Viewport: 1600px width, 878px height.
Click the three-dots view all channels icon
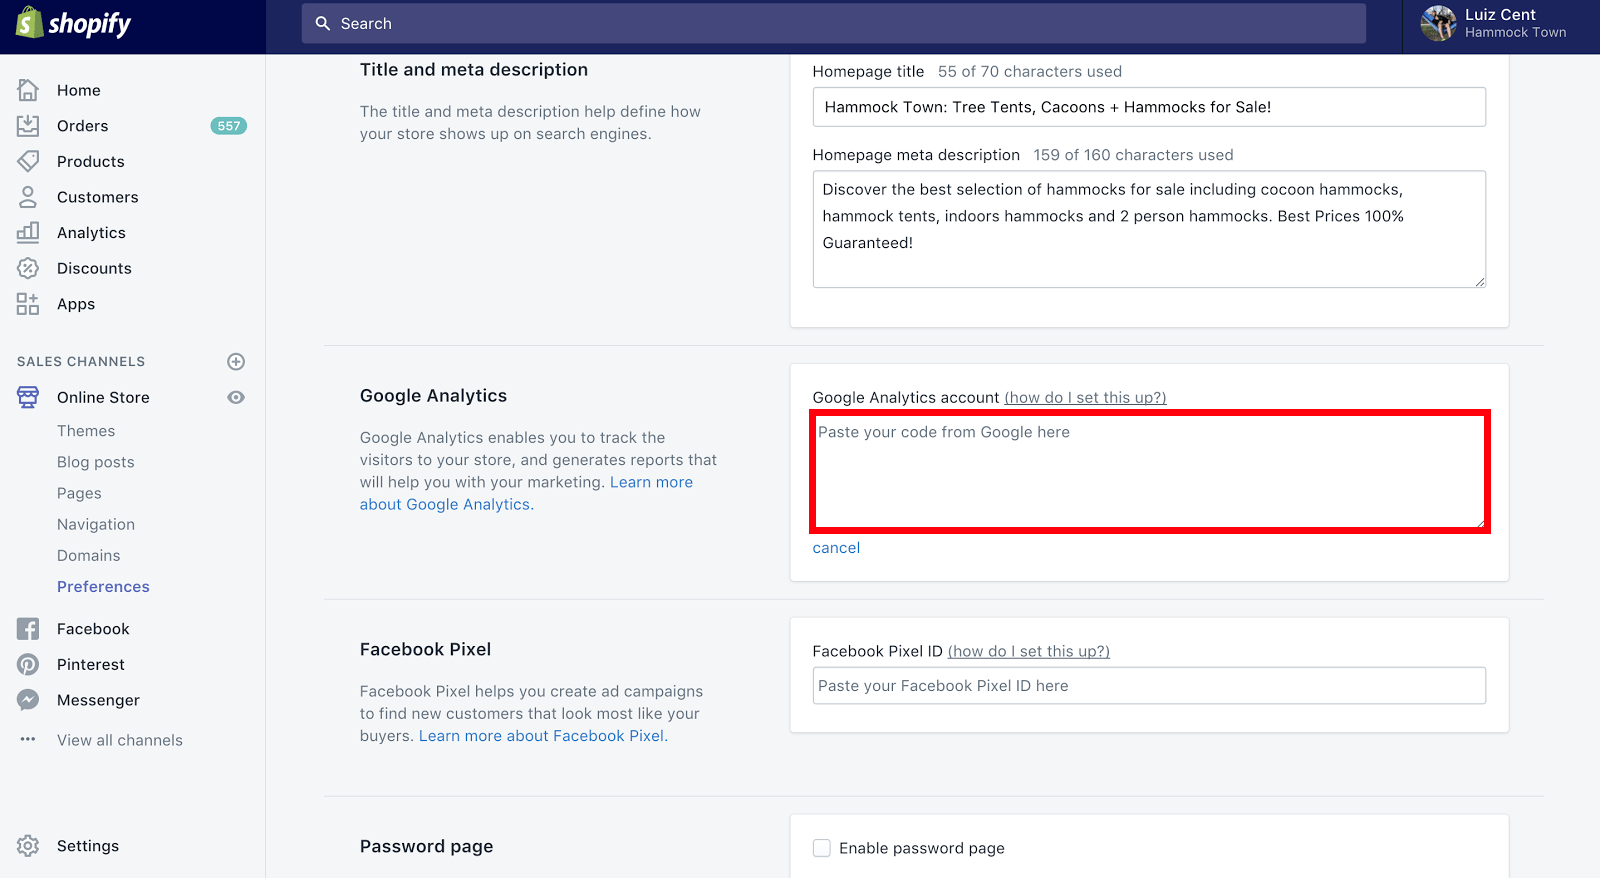(28, 739)
